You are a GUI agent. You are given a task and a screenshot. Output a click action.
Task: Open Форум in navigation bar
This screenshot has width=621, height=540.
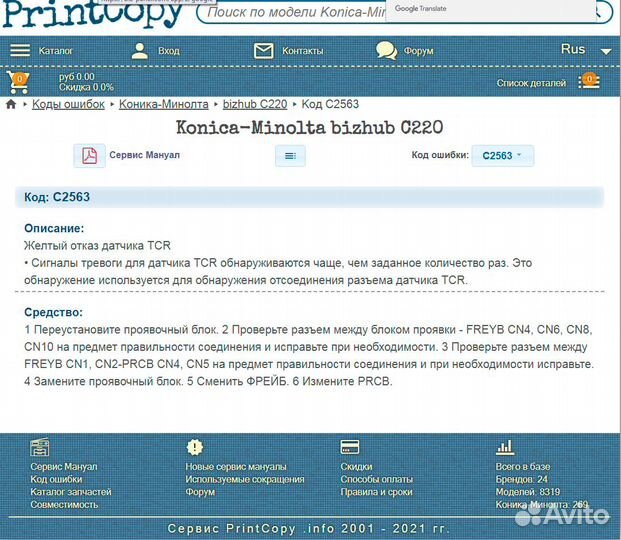(x=419, y=51)
